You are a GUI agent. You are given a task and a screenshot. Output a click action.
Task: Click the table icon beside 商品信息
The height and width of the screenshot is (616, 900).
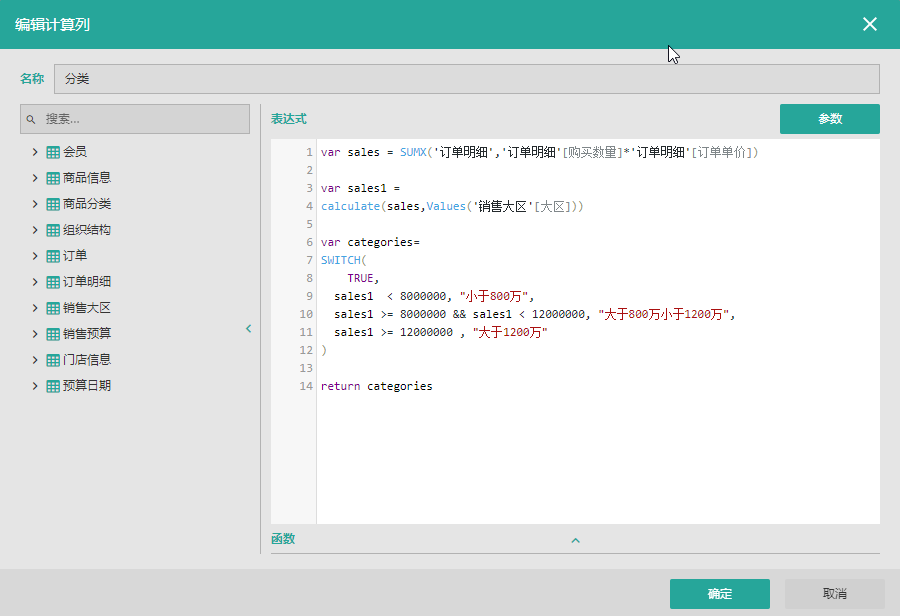pos(53,178)
